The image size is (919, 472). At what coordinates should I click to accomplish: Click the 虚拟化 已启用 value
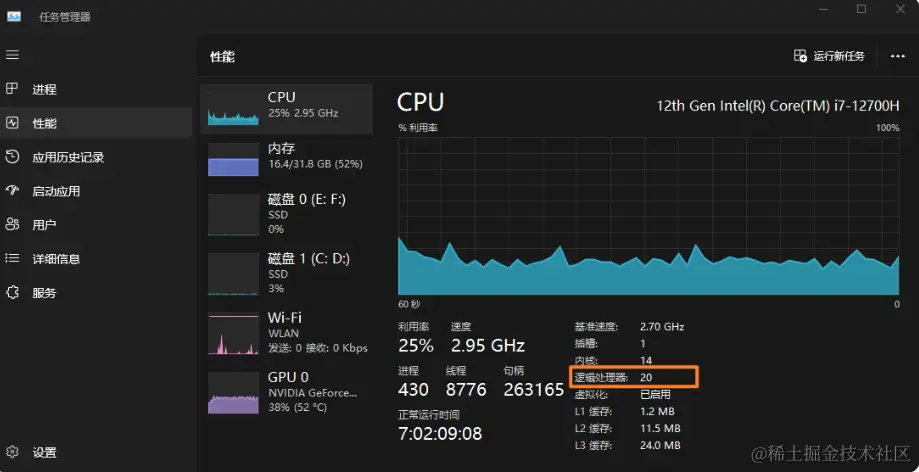655,395
